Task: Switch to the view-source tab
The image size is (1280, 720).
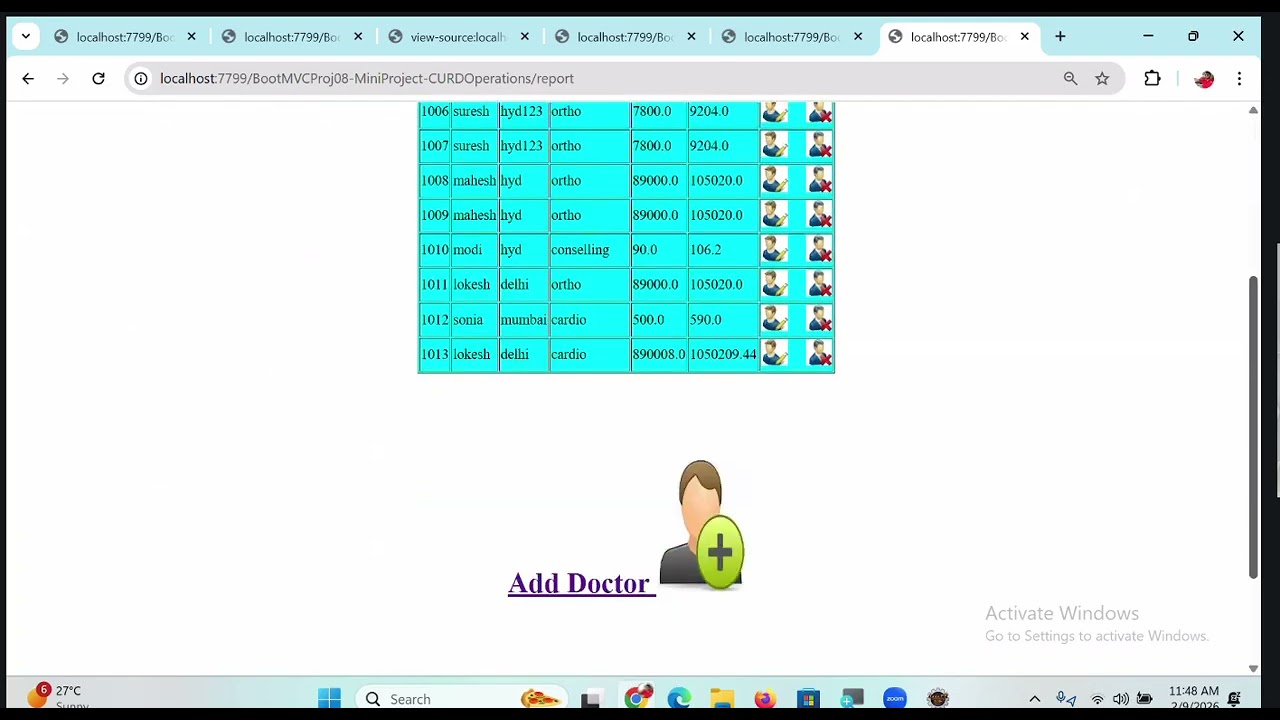Action: click(458, 37)
